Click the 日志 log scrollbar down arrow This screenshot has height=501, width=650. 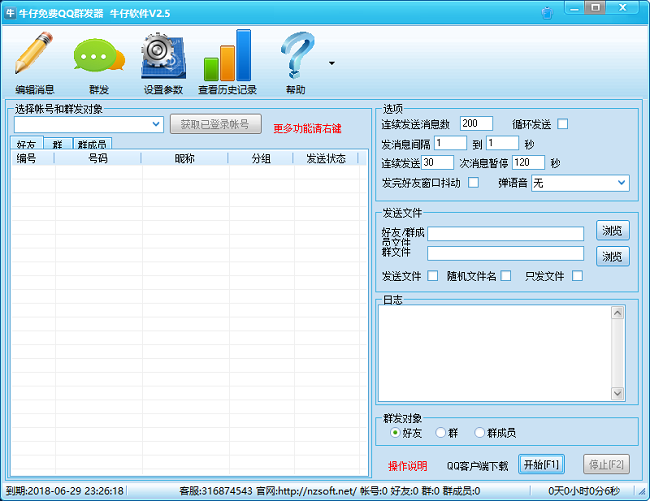coord(618,393)
